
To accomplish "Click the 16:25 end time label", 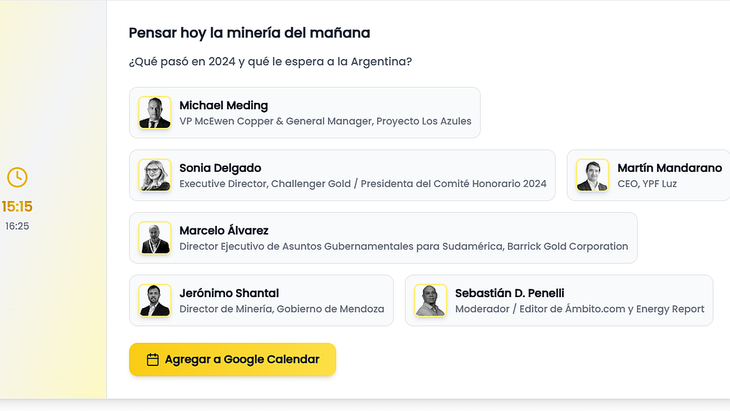I will pyautogui.click(x=17, y=226).
